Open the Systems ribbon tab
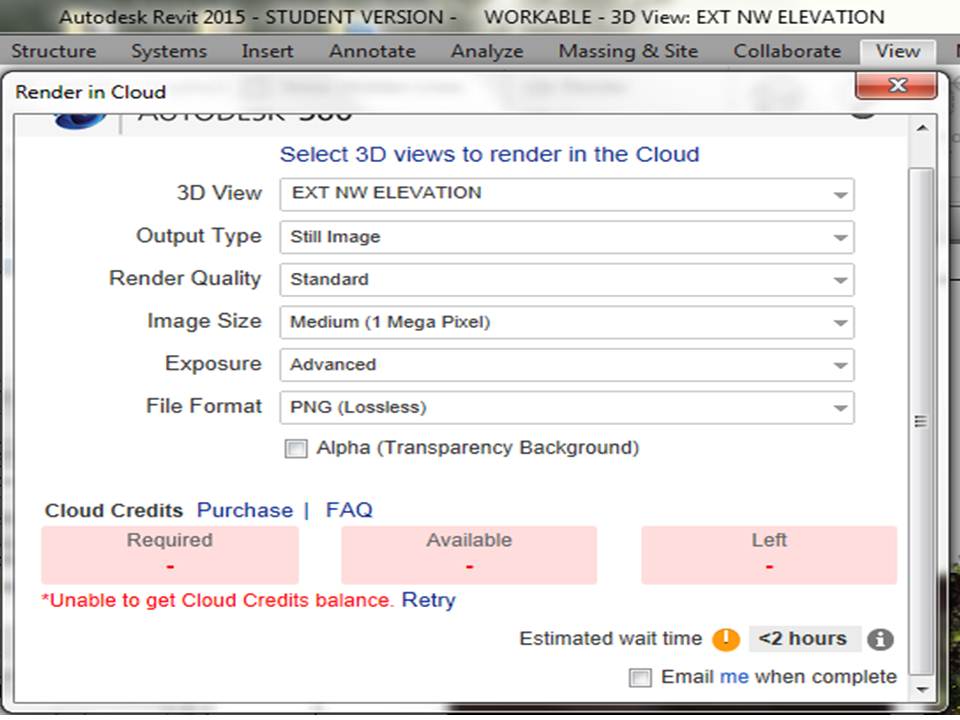This screenshot has height=720, width=960. click(169, 51)
